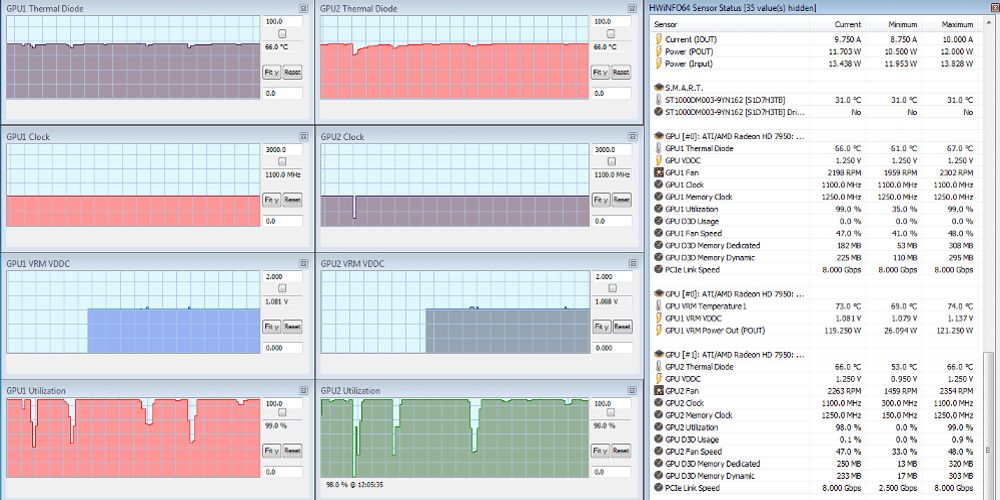Click Fit y in GPU1 Clock graph

[272, 200]
